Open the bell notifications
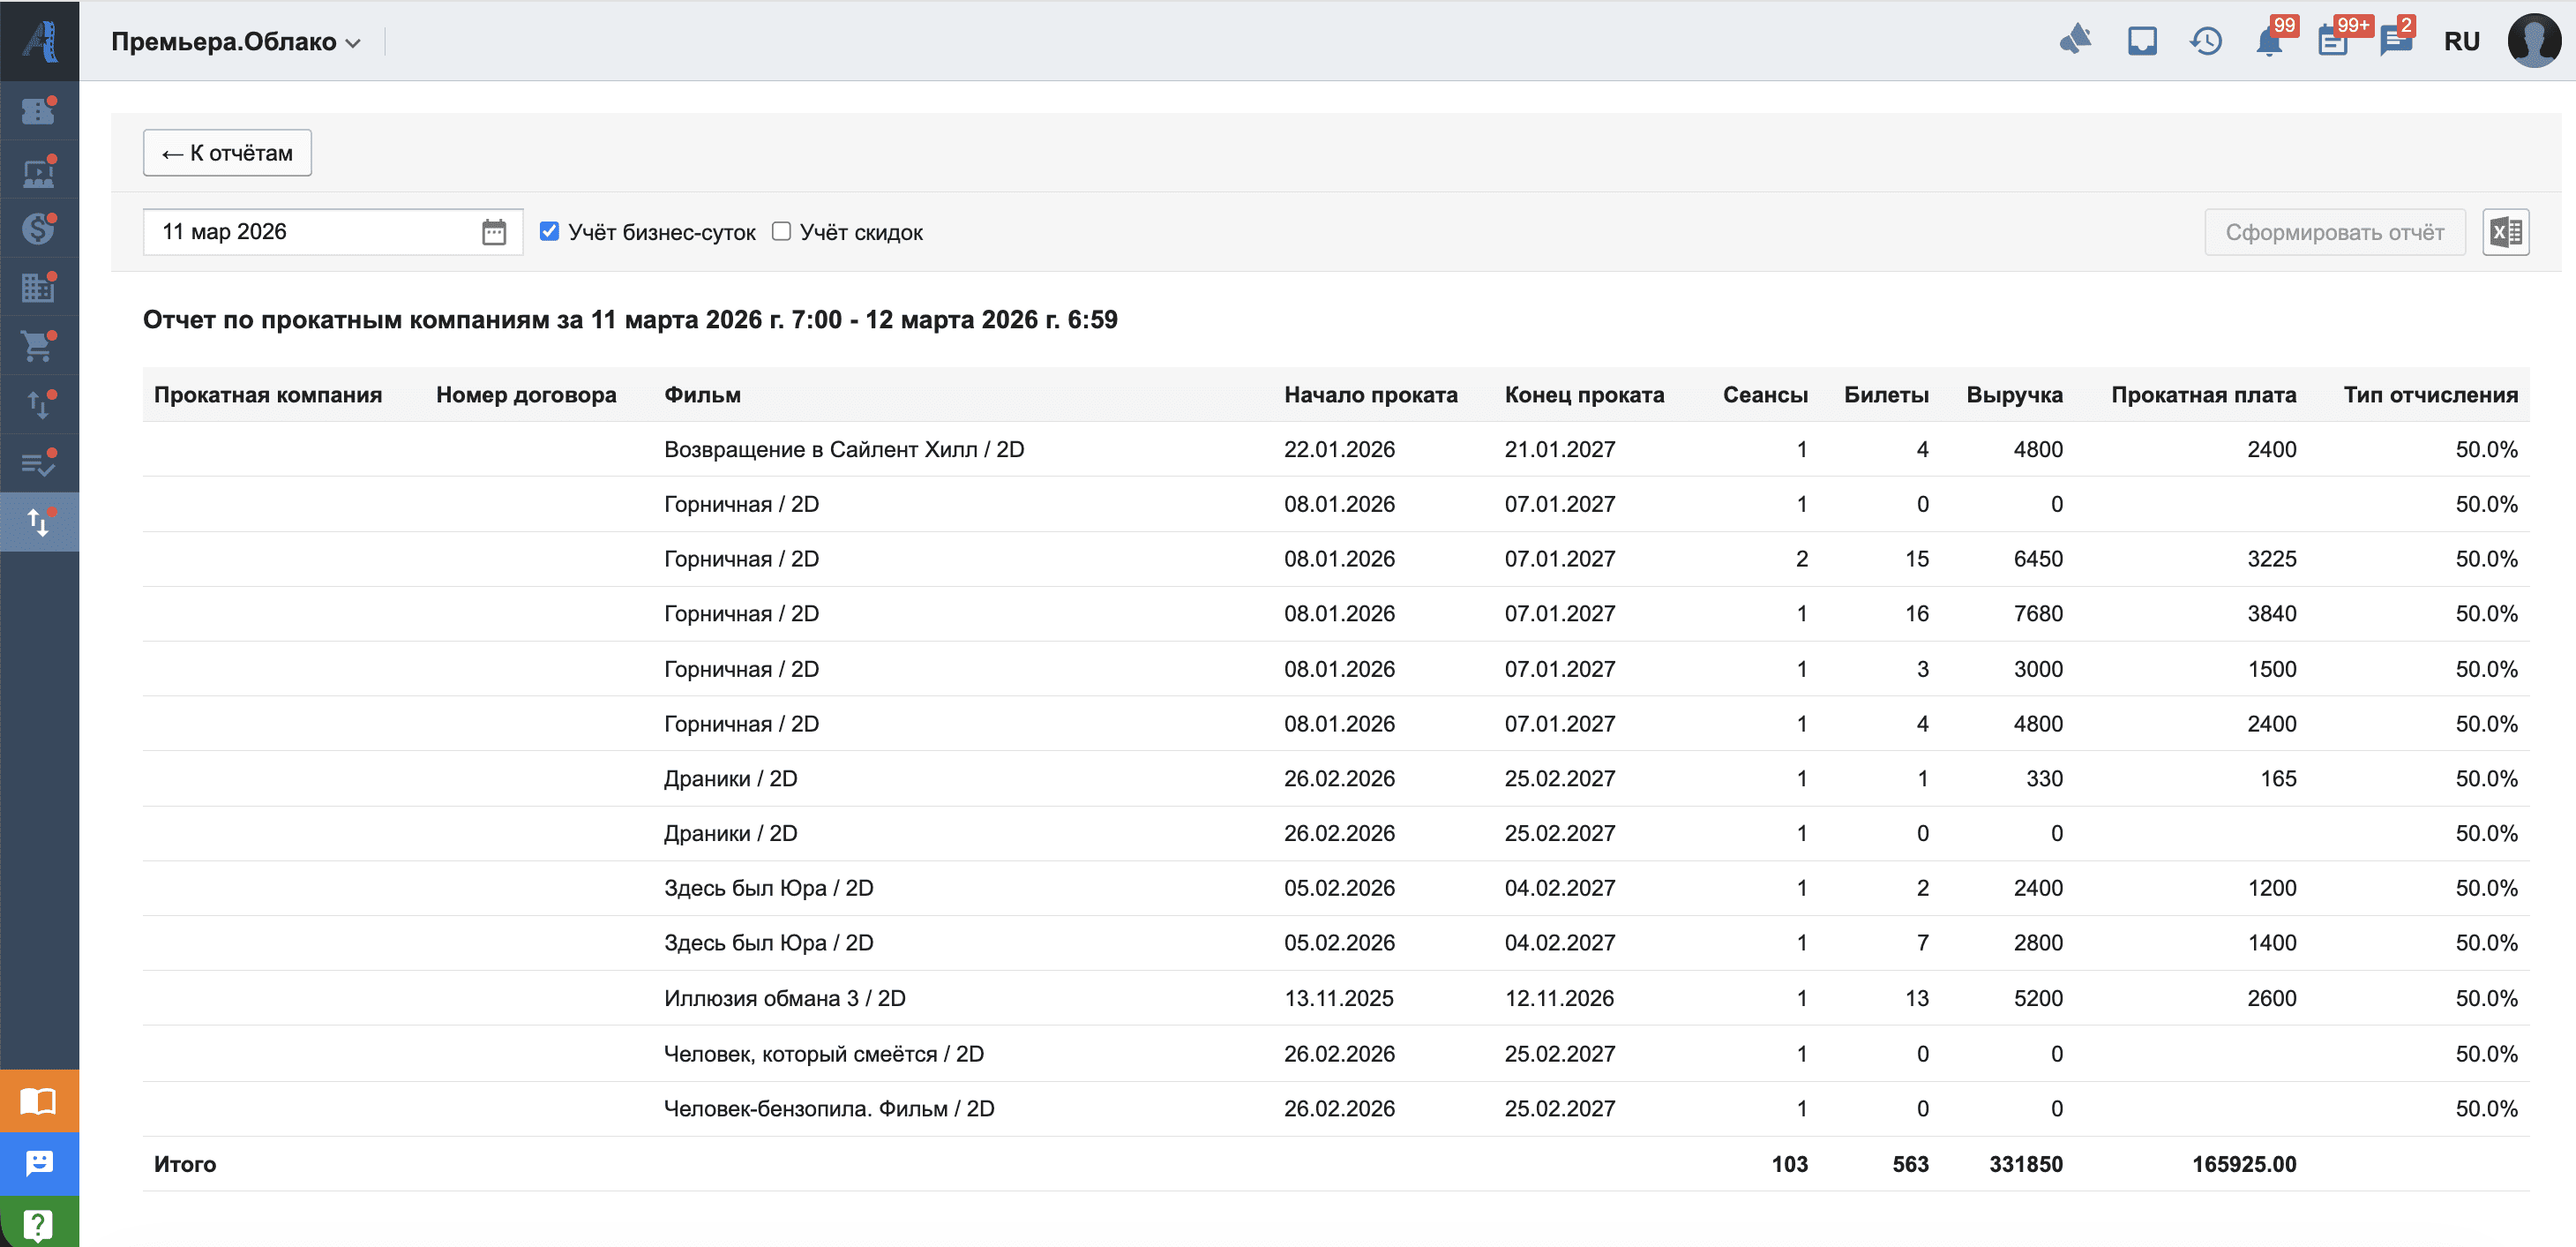This screenshot has width=2576, height=1247. 2268,42
